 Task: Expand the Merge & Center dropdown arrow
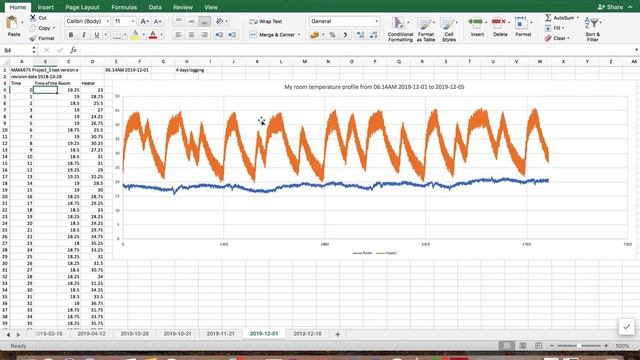click(299, 35)
